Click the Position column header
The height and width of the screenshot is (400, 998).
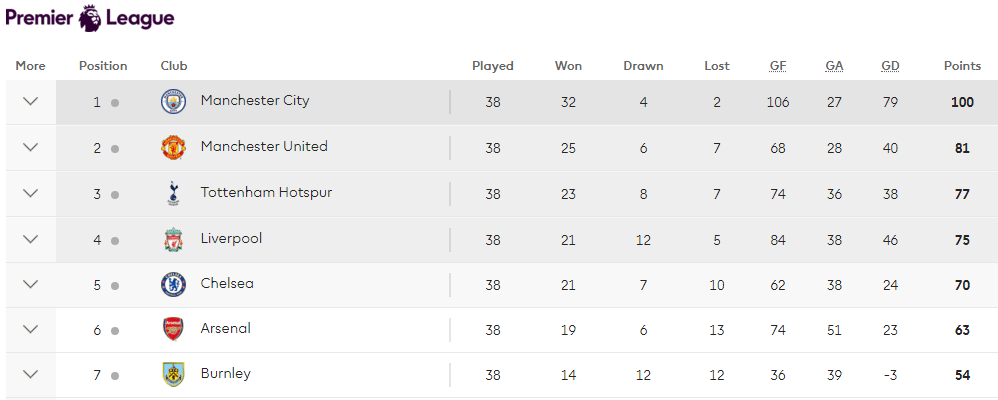pos(103,66)
